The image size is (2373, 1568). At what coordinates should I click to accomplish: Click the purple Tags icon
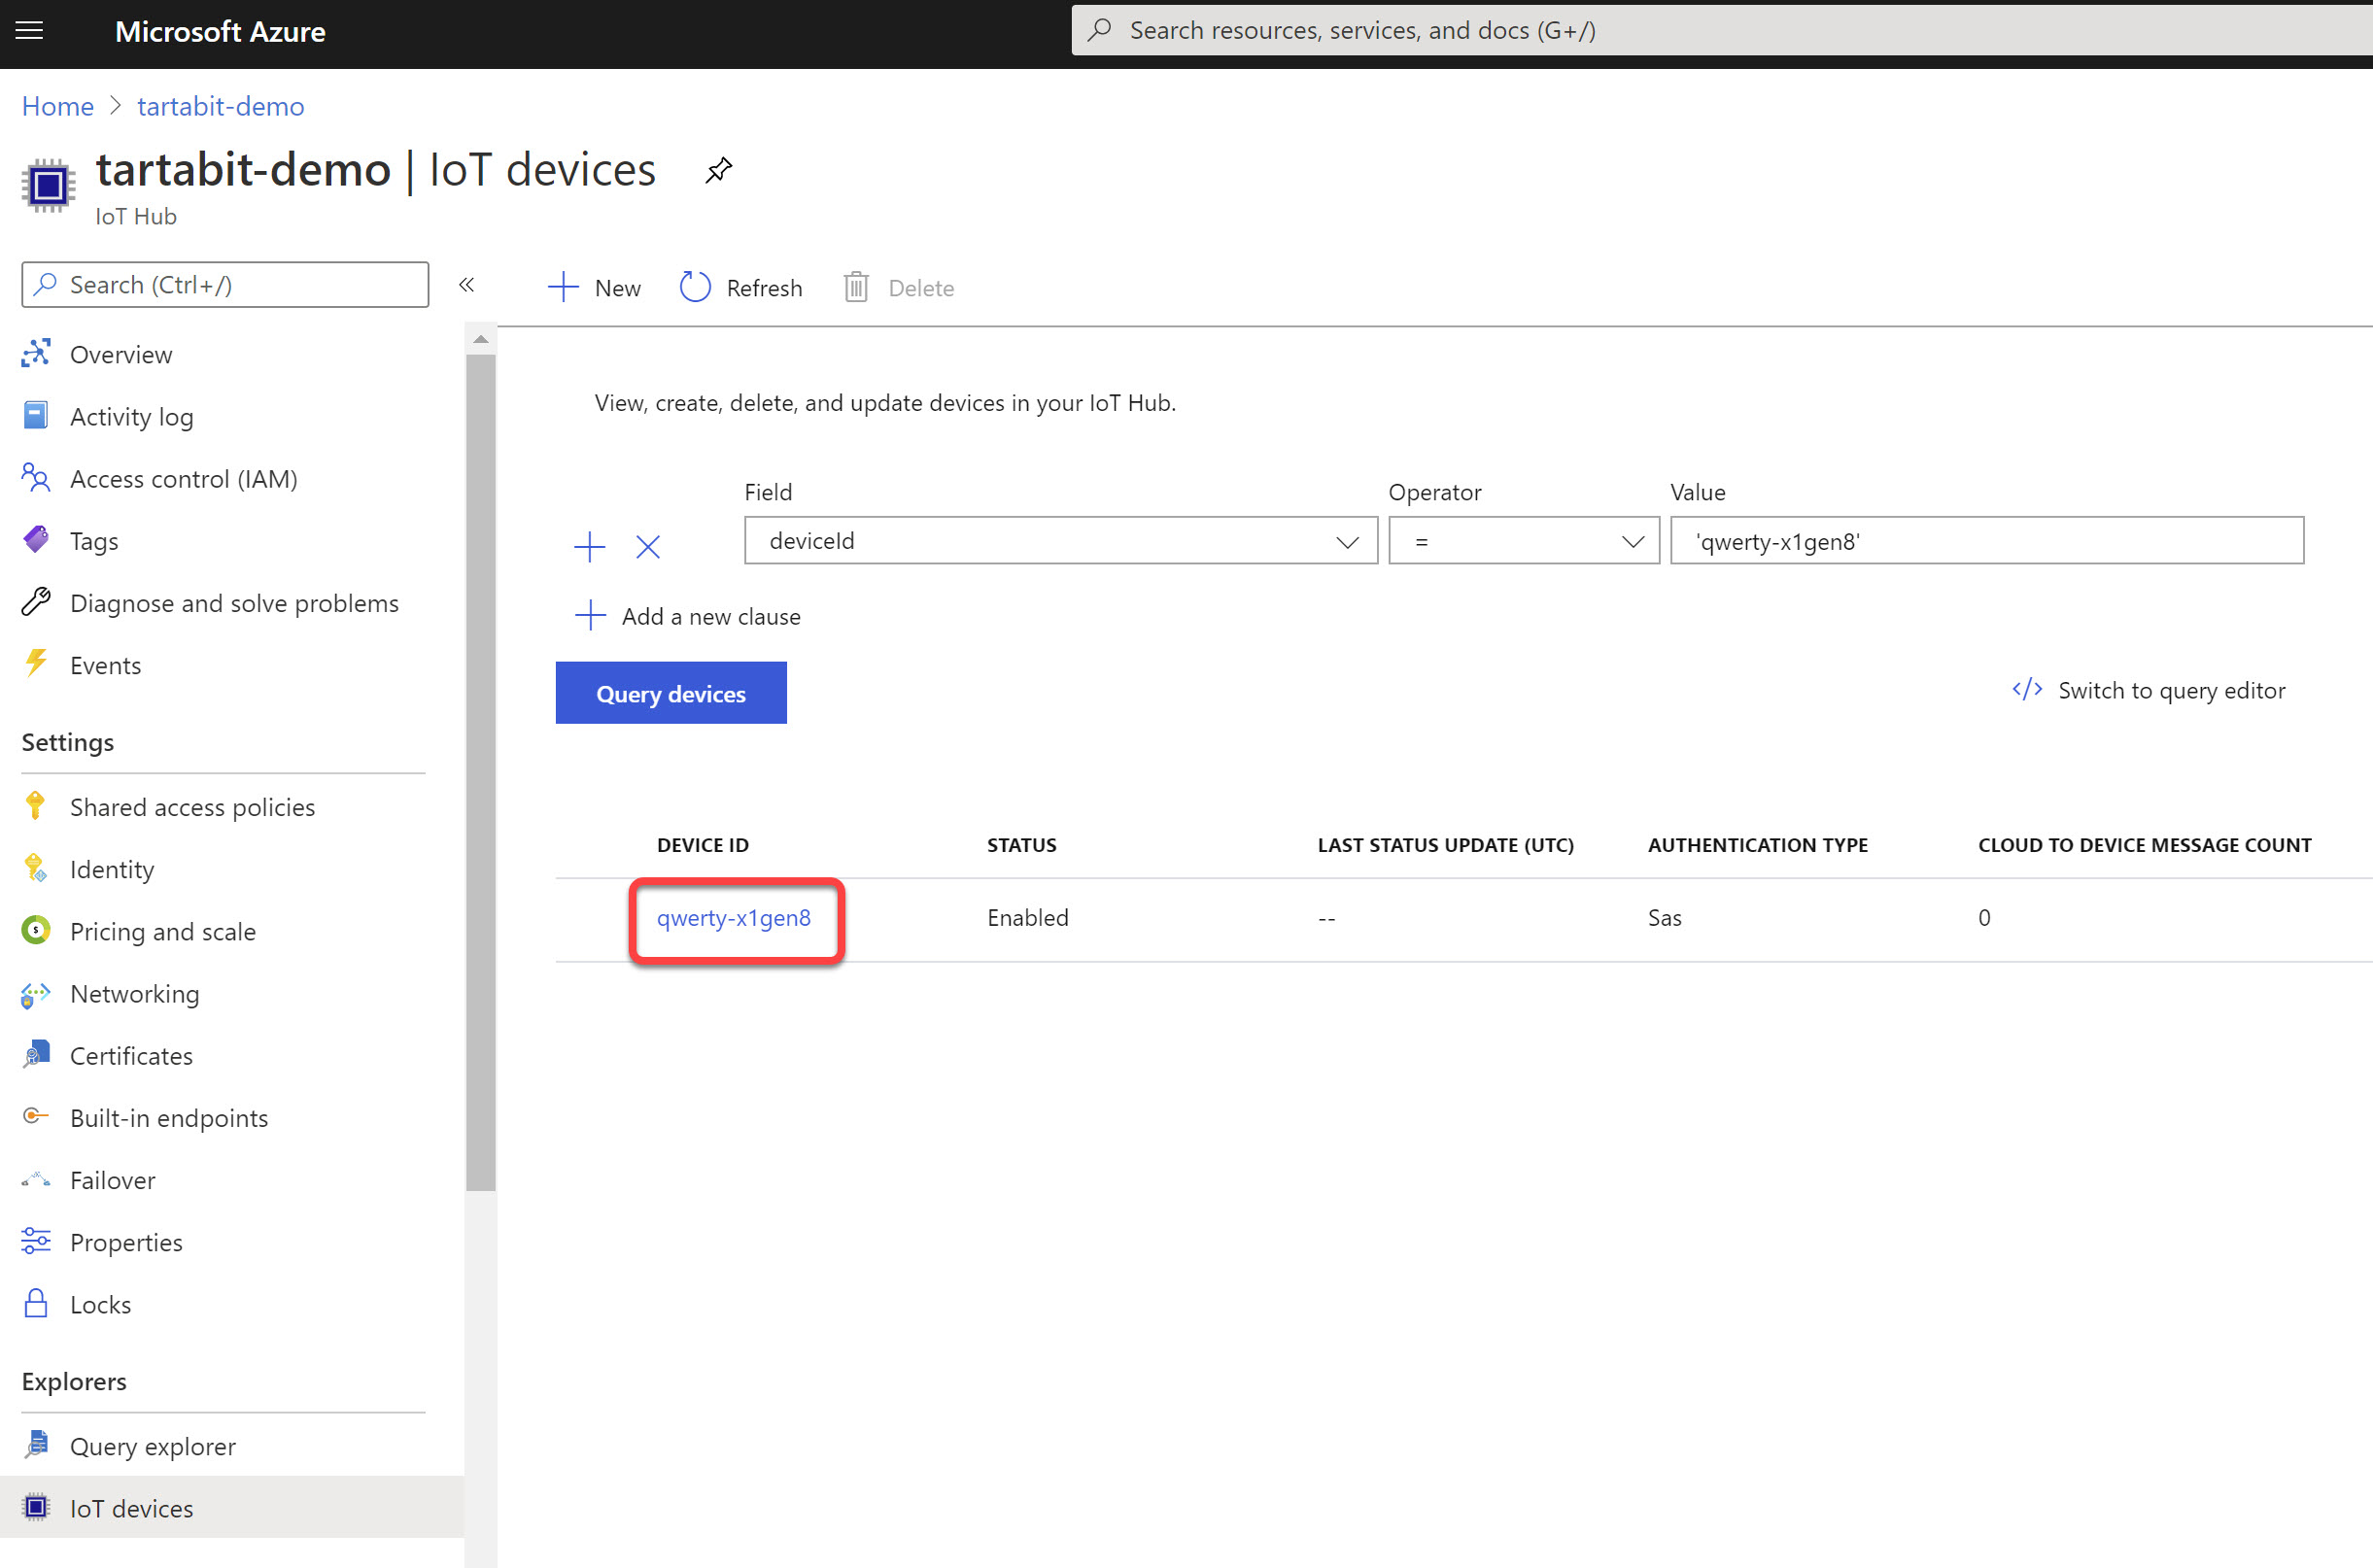click(x=36, y=540)
